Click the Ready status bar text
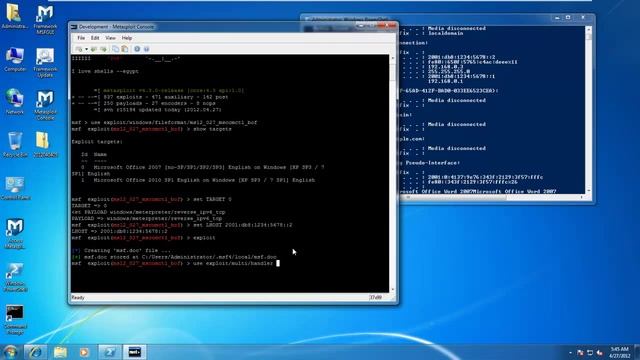Screen dimensions: 640x360 pyautogui.click(x=78, y=298)
